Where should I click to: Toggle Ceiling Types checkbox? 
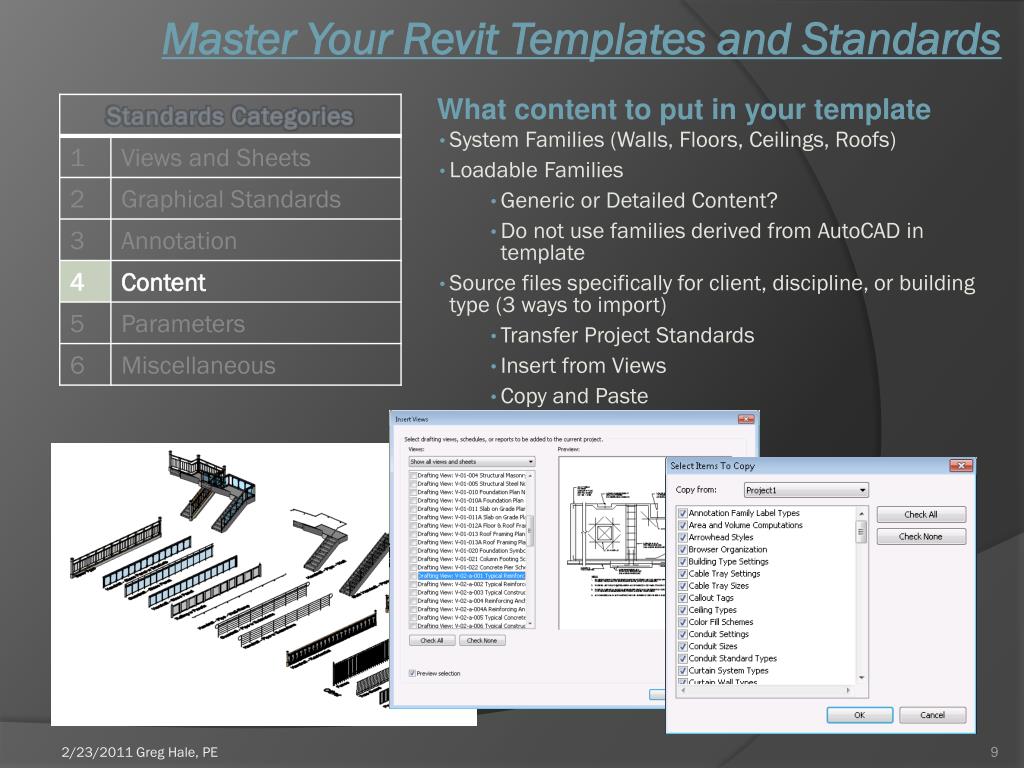pos(682,610)
